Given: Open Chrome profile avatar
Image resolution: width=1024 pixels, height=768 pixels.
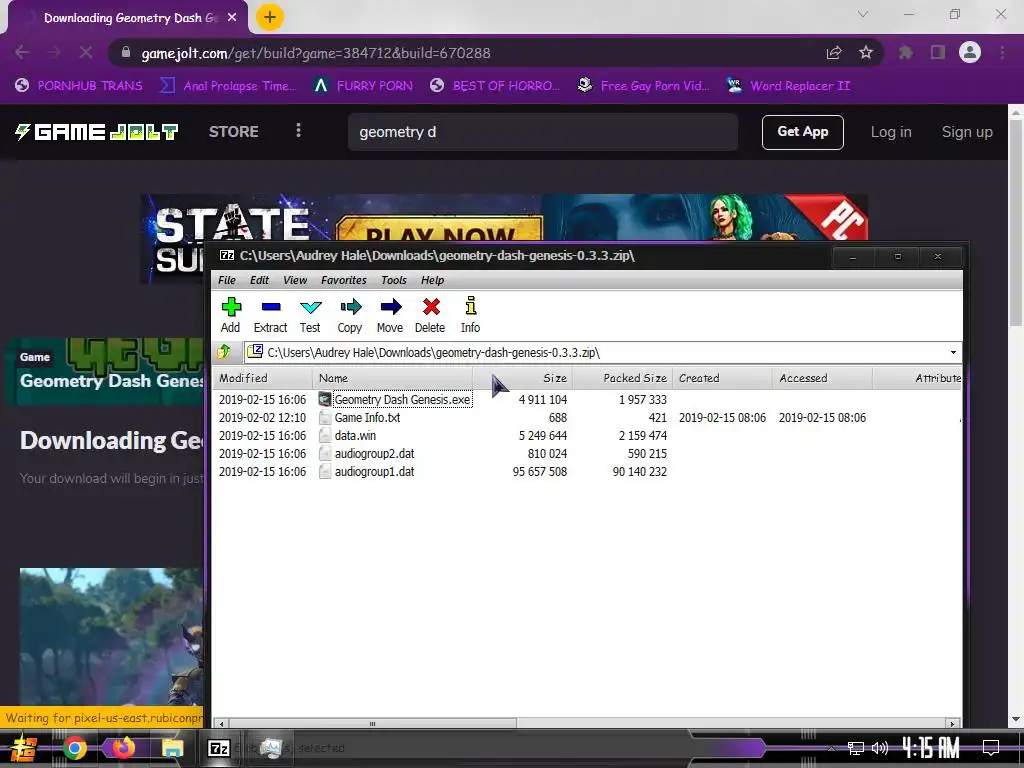Looking at the screenshot, I should [x=970, y=53].
